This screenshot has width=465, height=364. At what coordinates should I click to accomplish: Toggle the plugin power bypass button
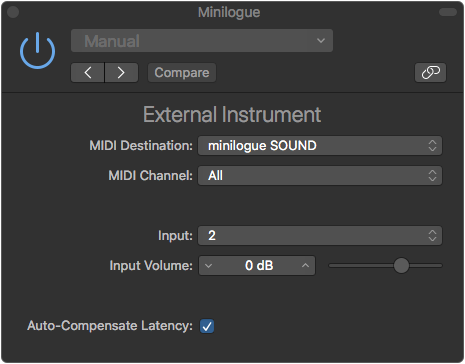click(37, 51)
